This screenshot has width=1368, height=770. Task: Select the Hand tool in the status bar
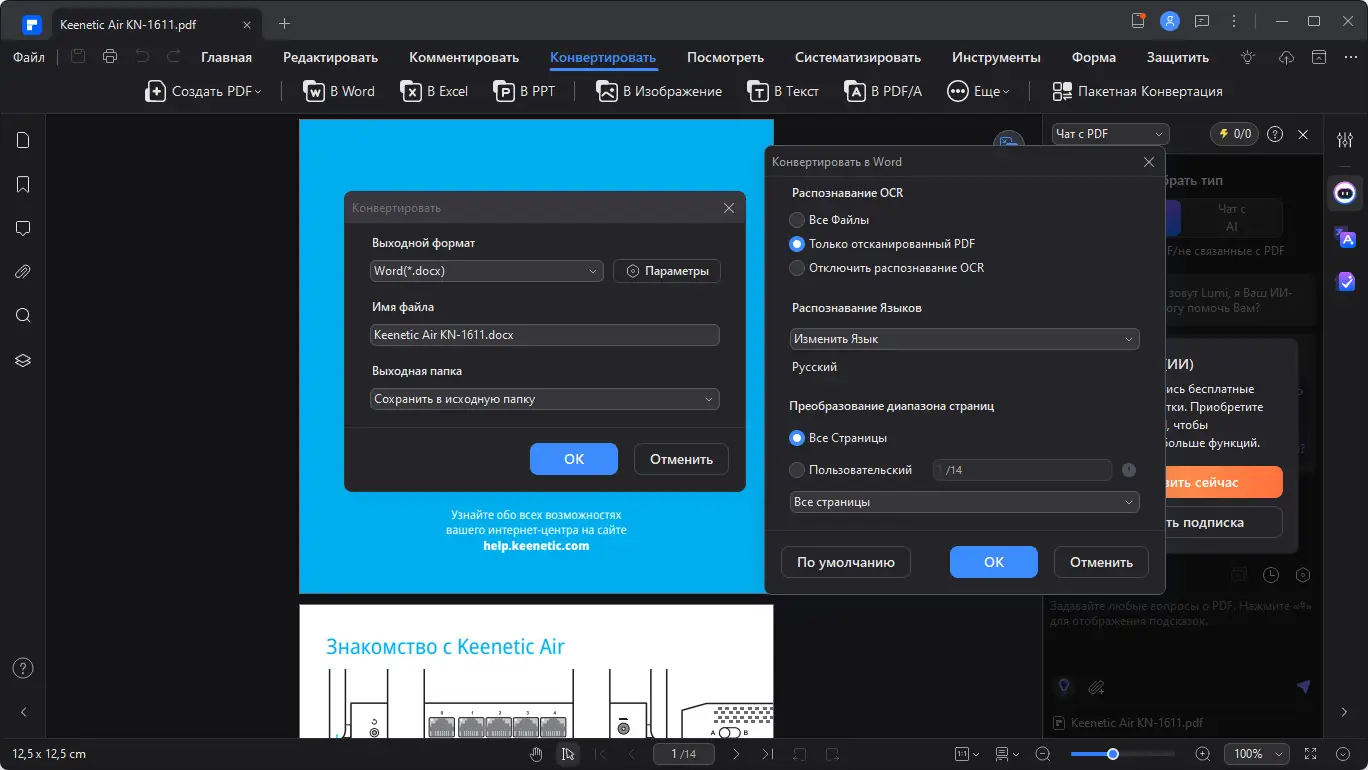point(536,754)
